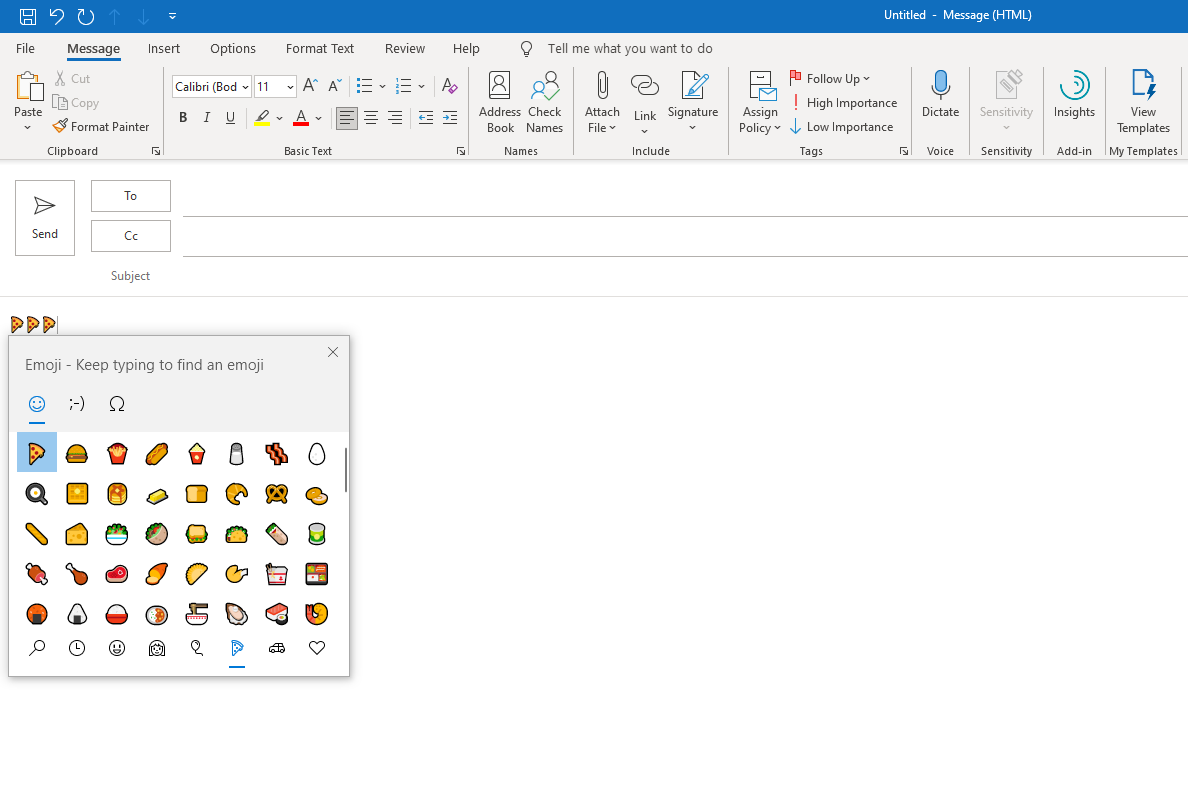Toggle High Importance on the message

coord(845,102)
